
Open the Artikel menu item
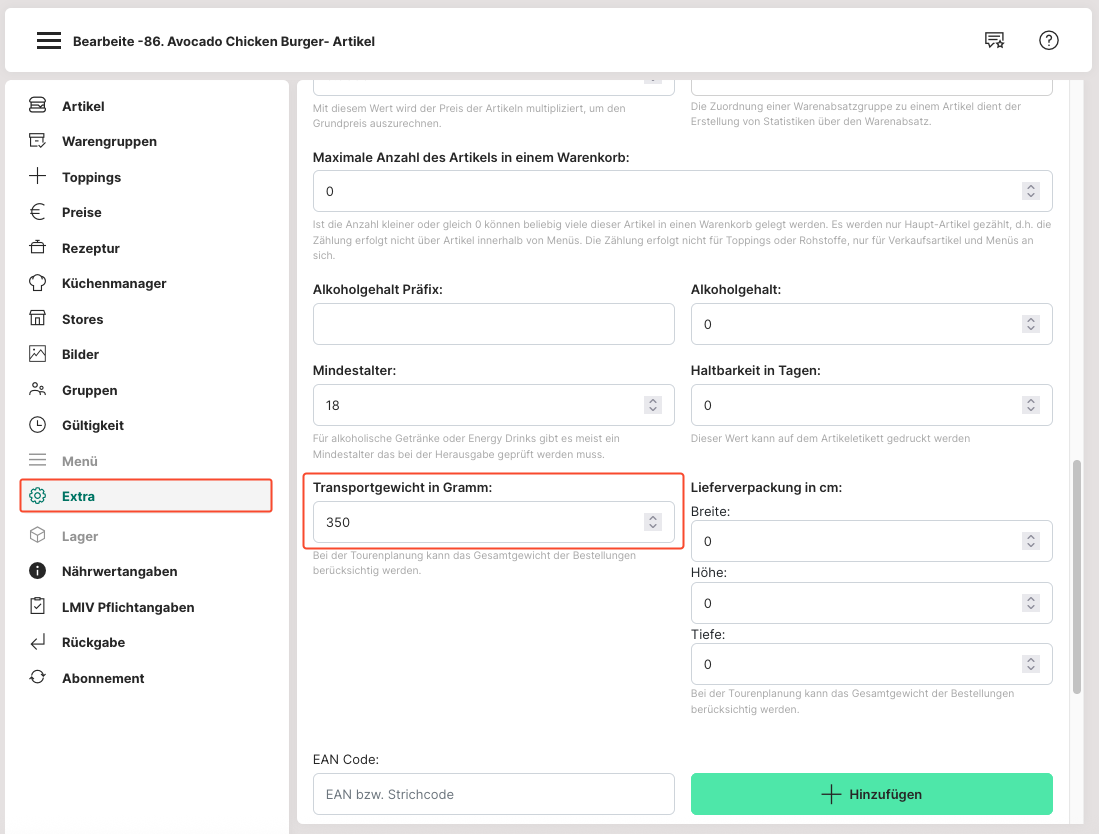[83, 106]
